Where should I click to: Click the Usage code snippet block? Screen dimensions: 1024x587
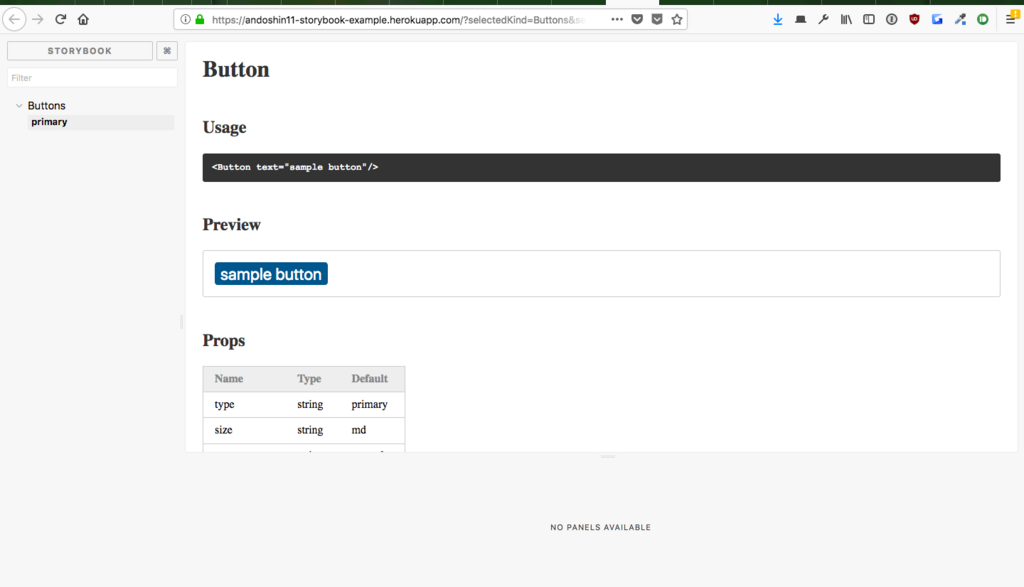(x=601, y=168)
